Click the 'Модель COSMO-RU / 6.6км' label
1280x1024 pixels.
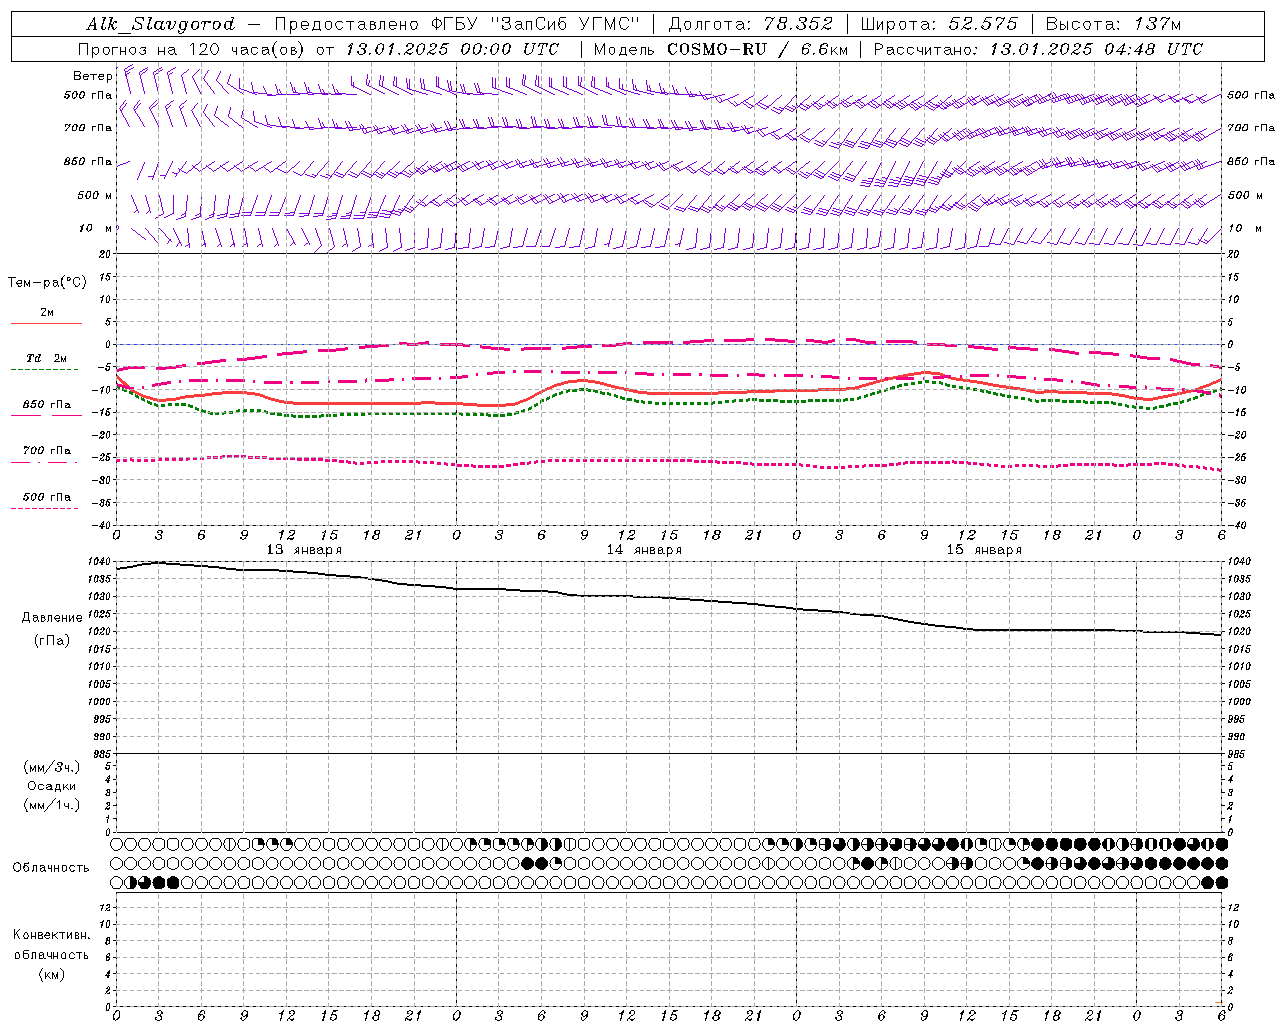point(721,49)
